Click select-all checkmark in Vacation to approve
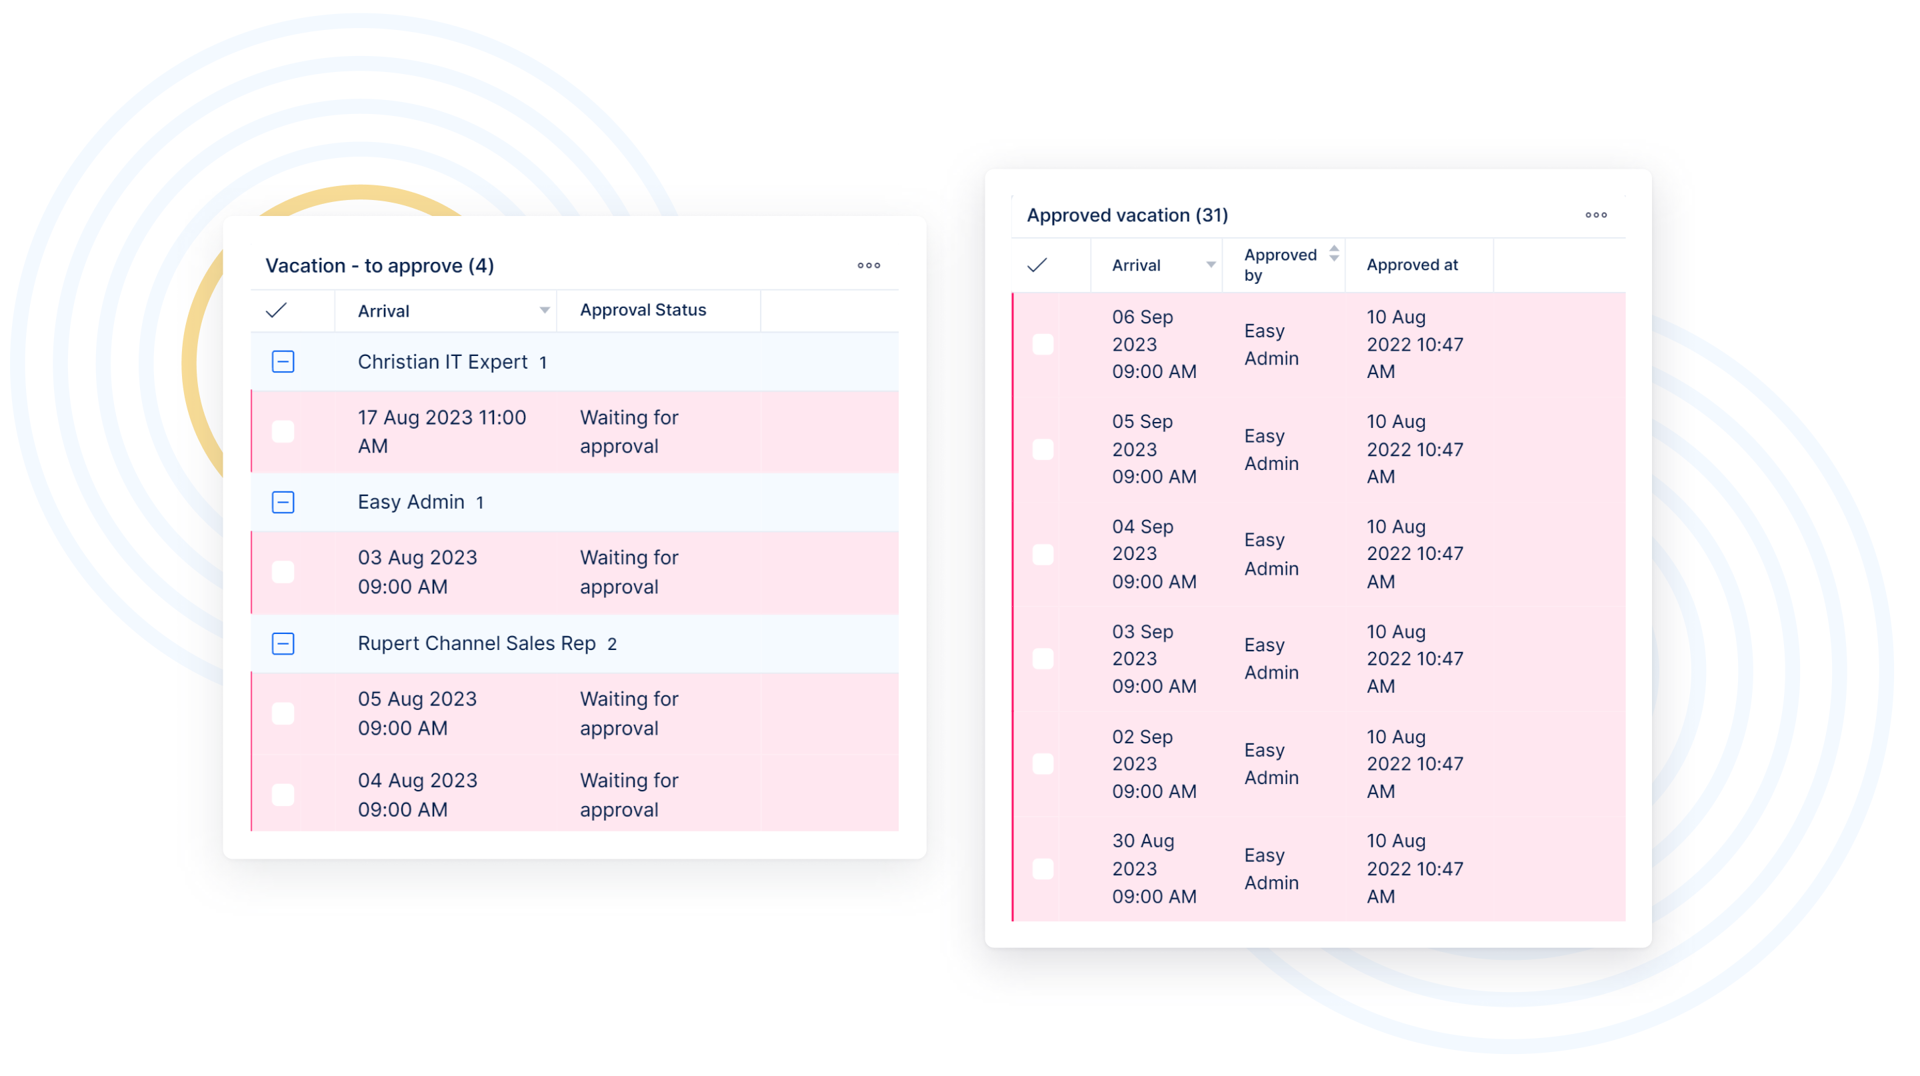The image size is (1920, 1076). click(x=277, y=311)
